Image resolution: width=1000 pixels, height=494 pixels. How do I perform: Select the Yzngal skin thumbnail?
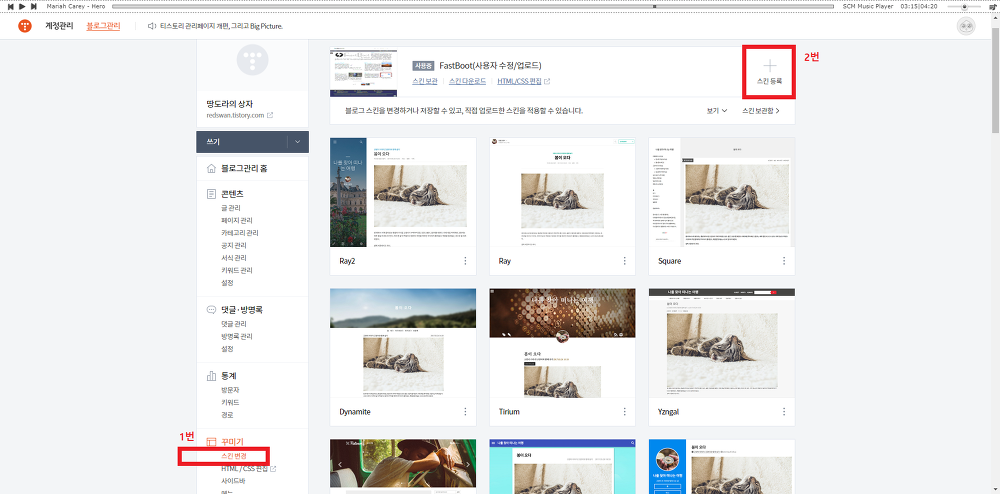721,343
